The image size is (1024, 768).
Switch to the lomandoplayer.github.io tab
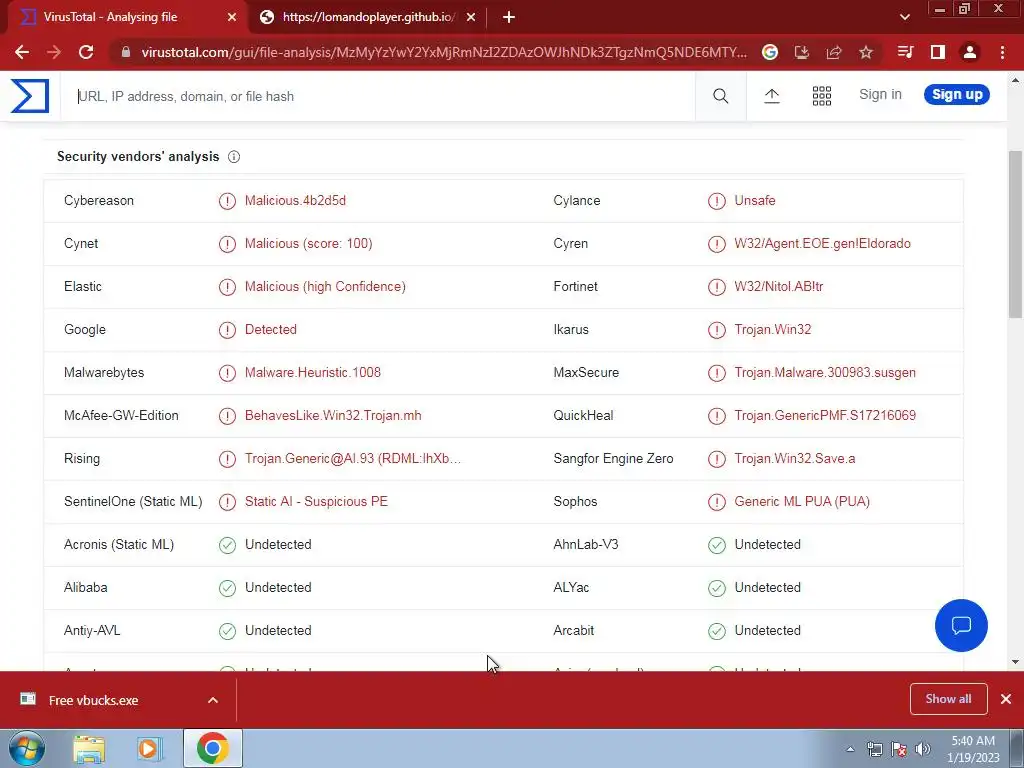pyautogui.click(x=368, y=17)
